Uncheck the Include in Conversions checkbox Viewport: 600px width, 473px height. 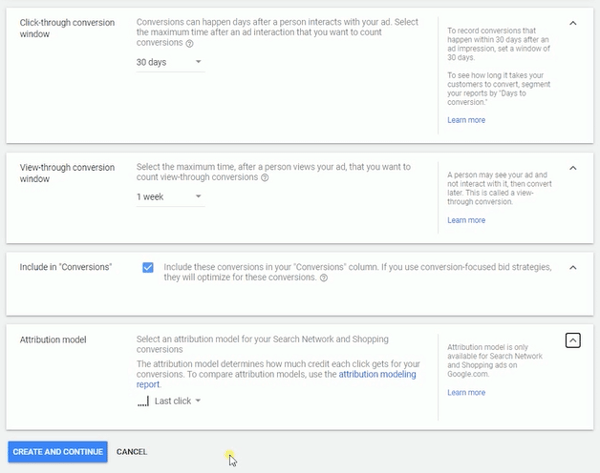[148, 267]
